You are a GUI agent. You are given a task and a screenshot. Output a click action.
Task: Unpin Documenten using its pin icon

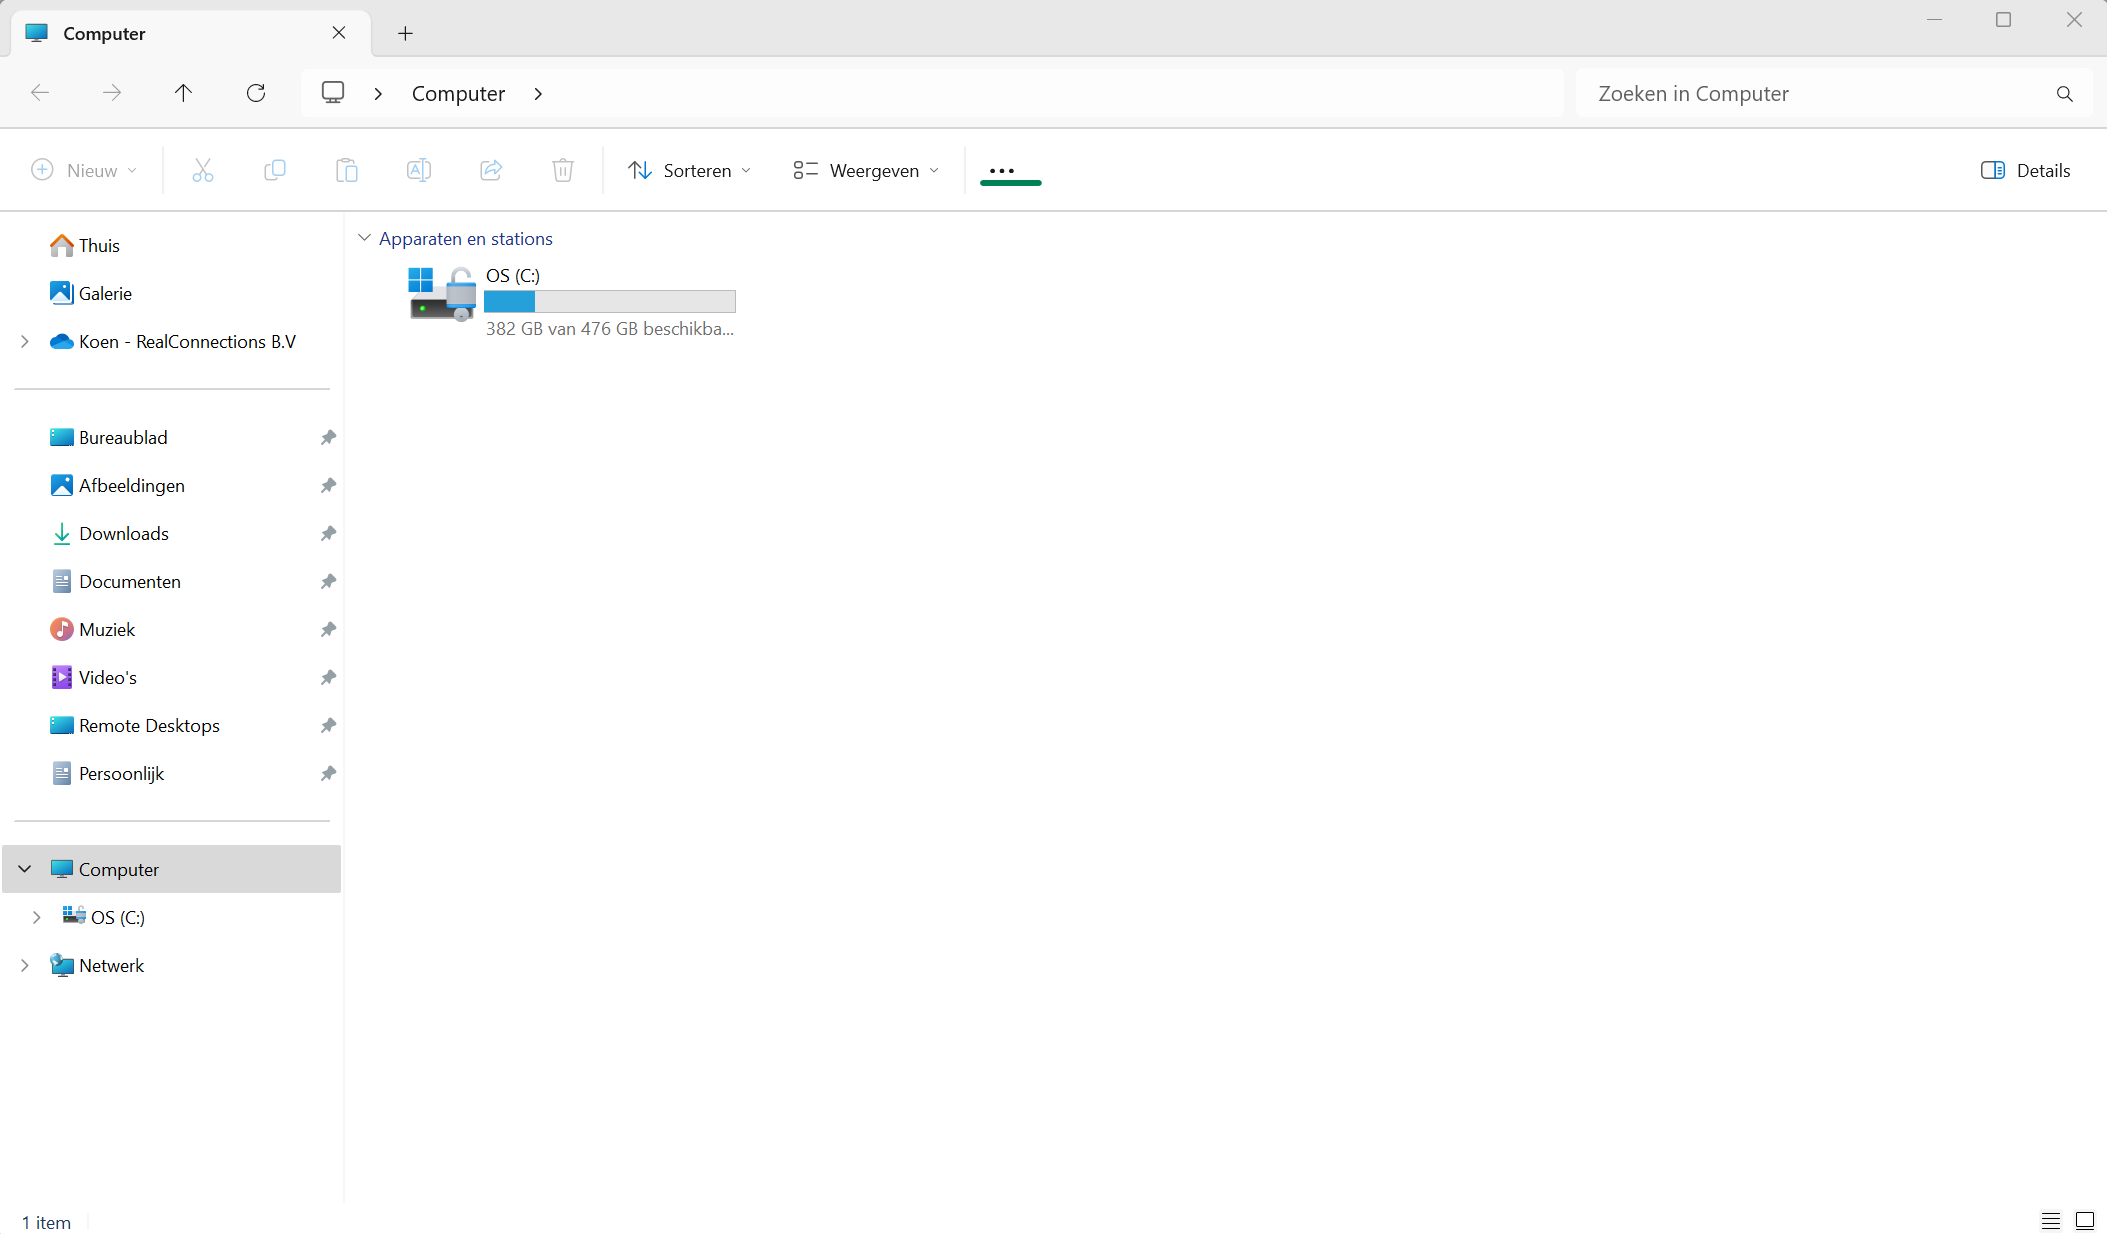click(x=328, y=582)
